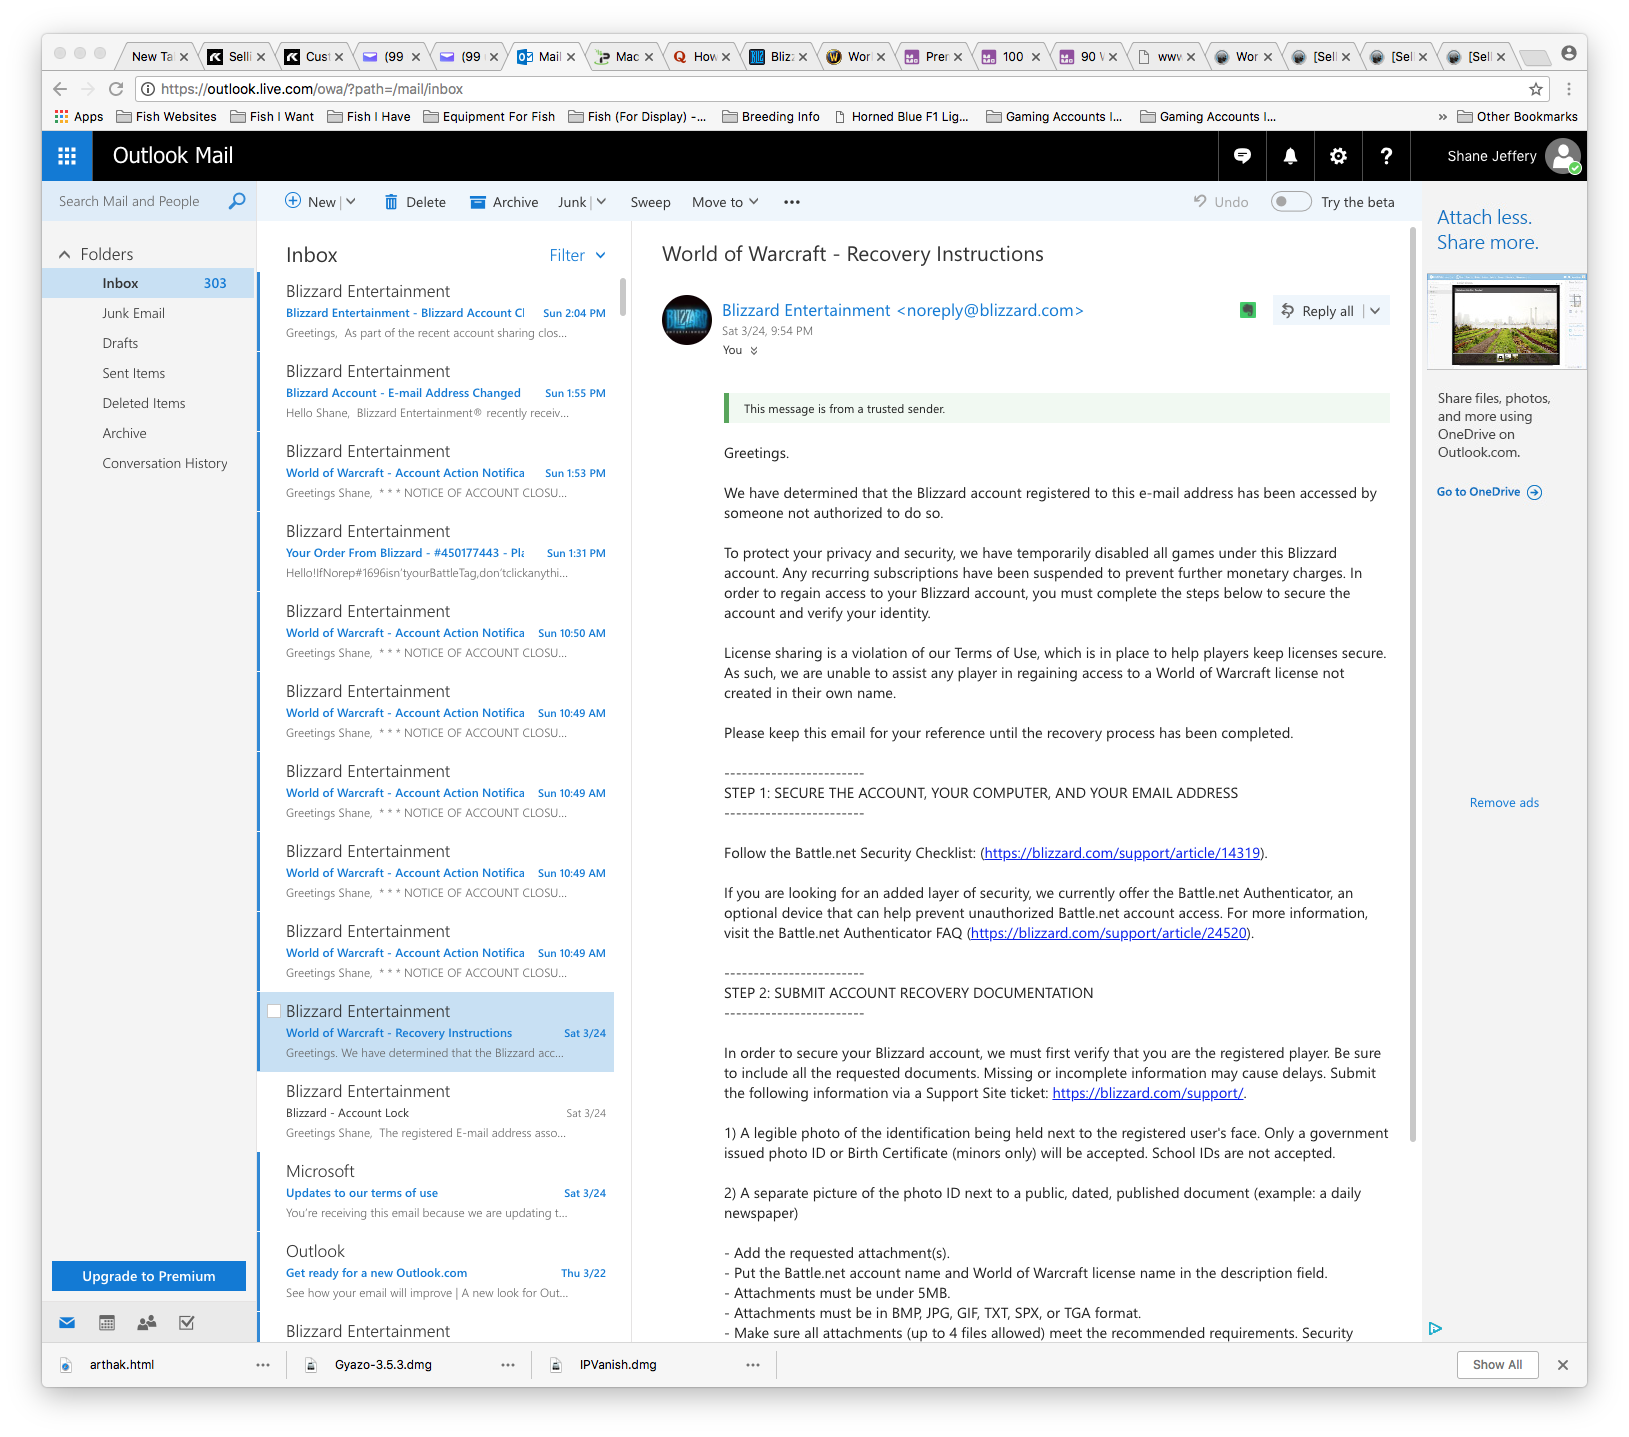Click the AdChoices icon in the sidebar

pos(1435,1328)
